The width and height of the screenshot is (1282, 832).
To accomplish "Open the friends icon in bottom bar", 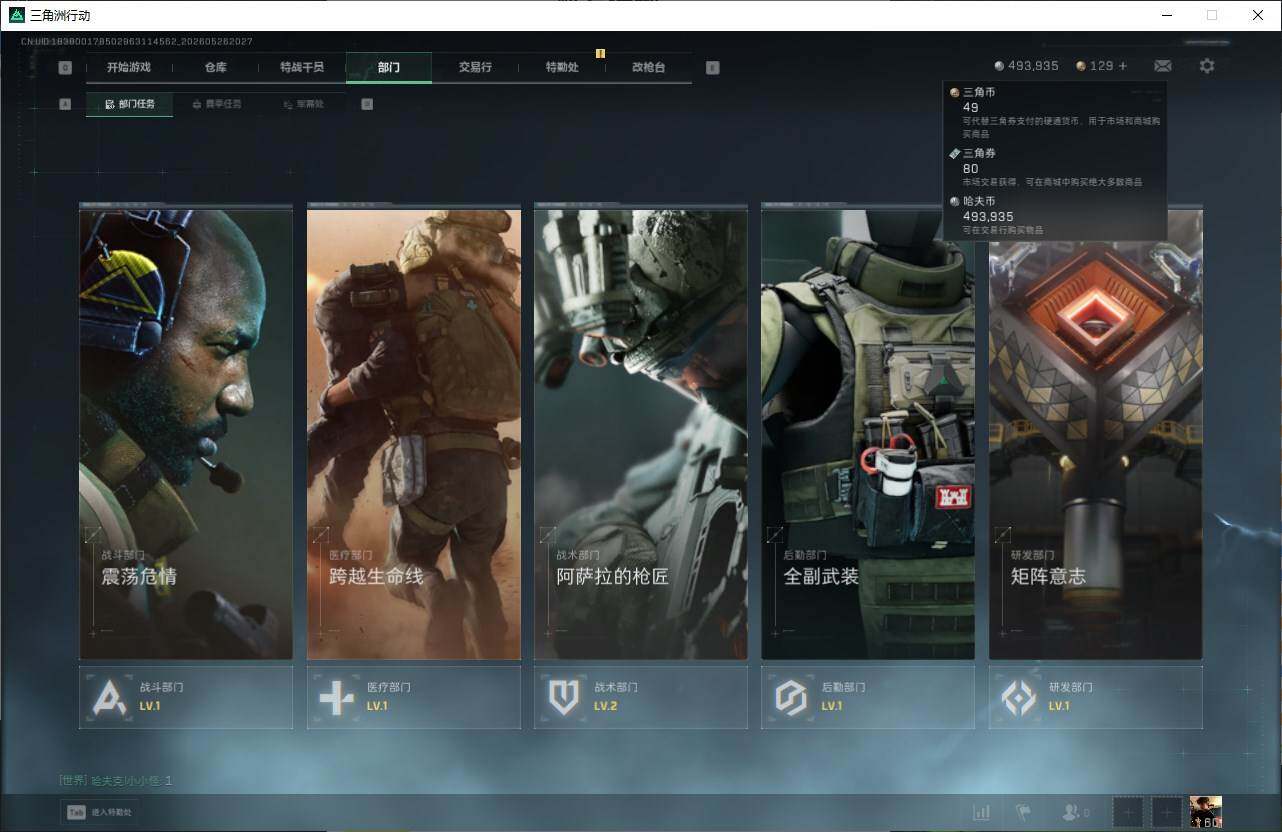I will pyautogui.click(x=1071, y=813).
